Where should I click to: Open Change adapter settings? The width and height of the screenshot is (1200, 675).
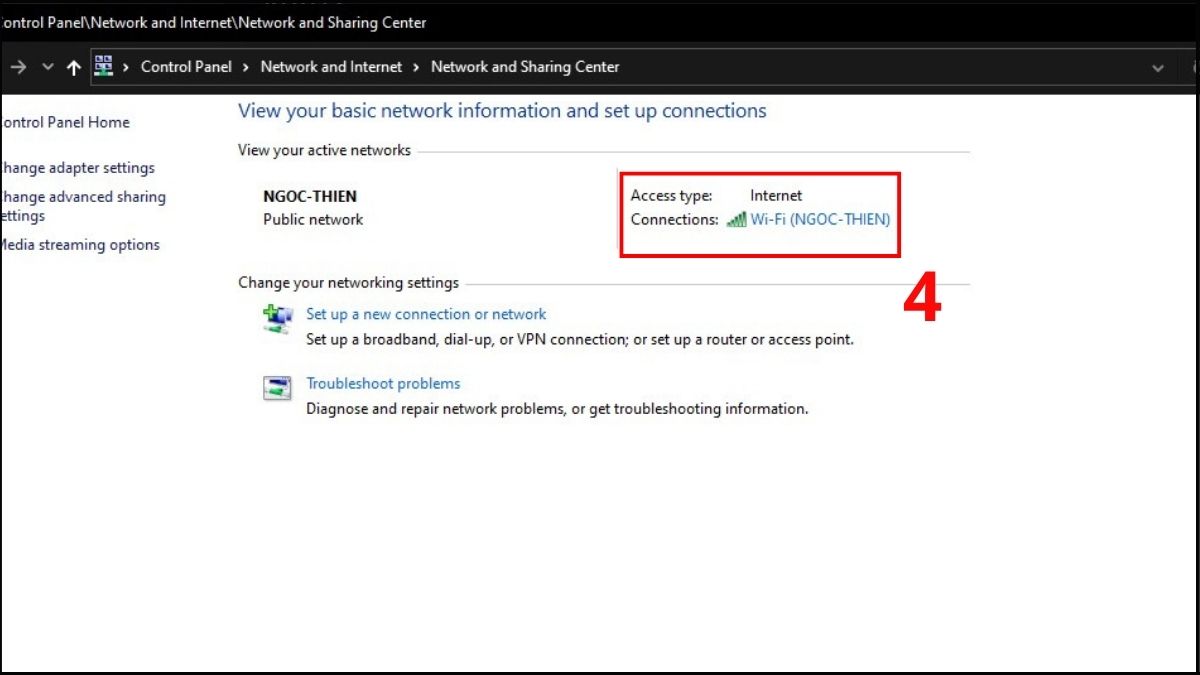[x=77, y=167]
